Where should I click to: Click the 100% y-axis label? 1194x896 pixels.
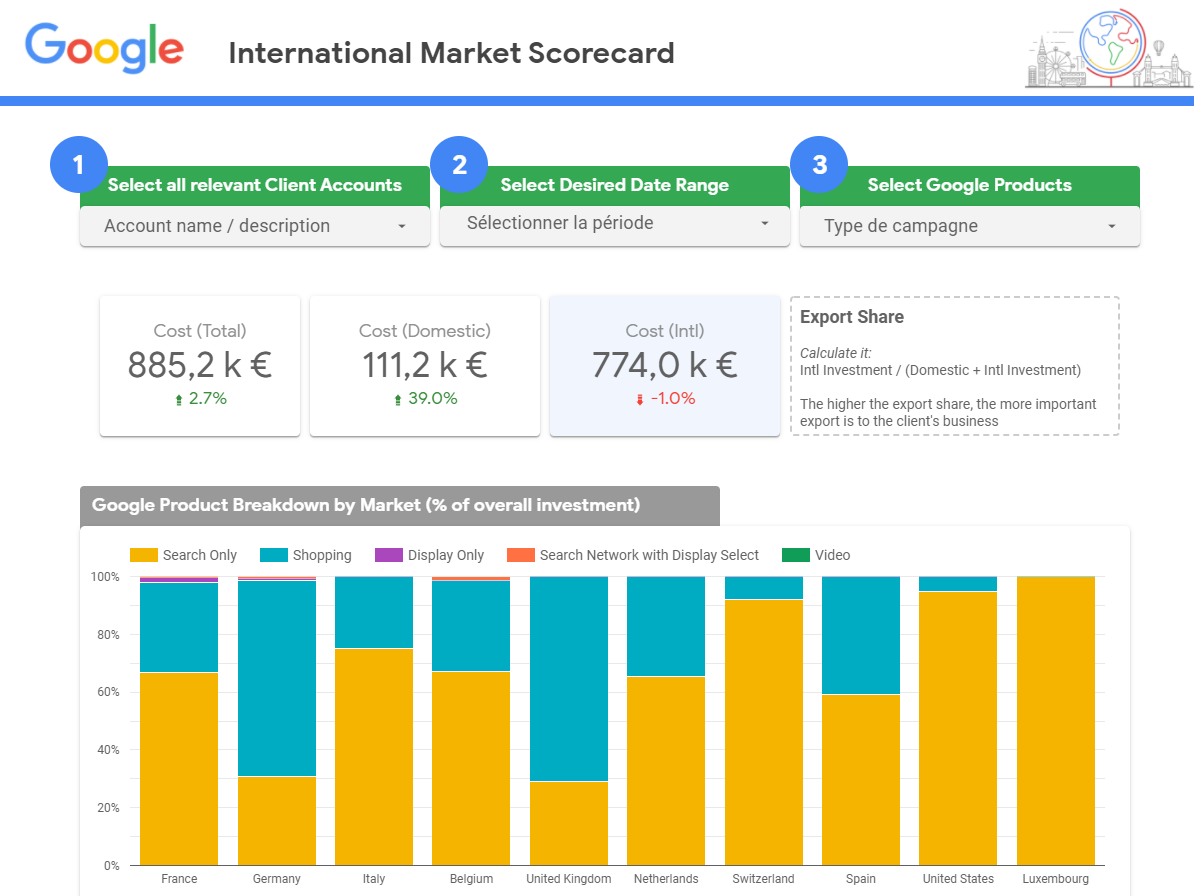click(x=105, y=577)
